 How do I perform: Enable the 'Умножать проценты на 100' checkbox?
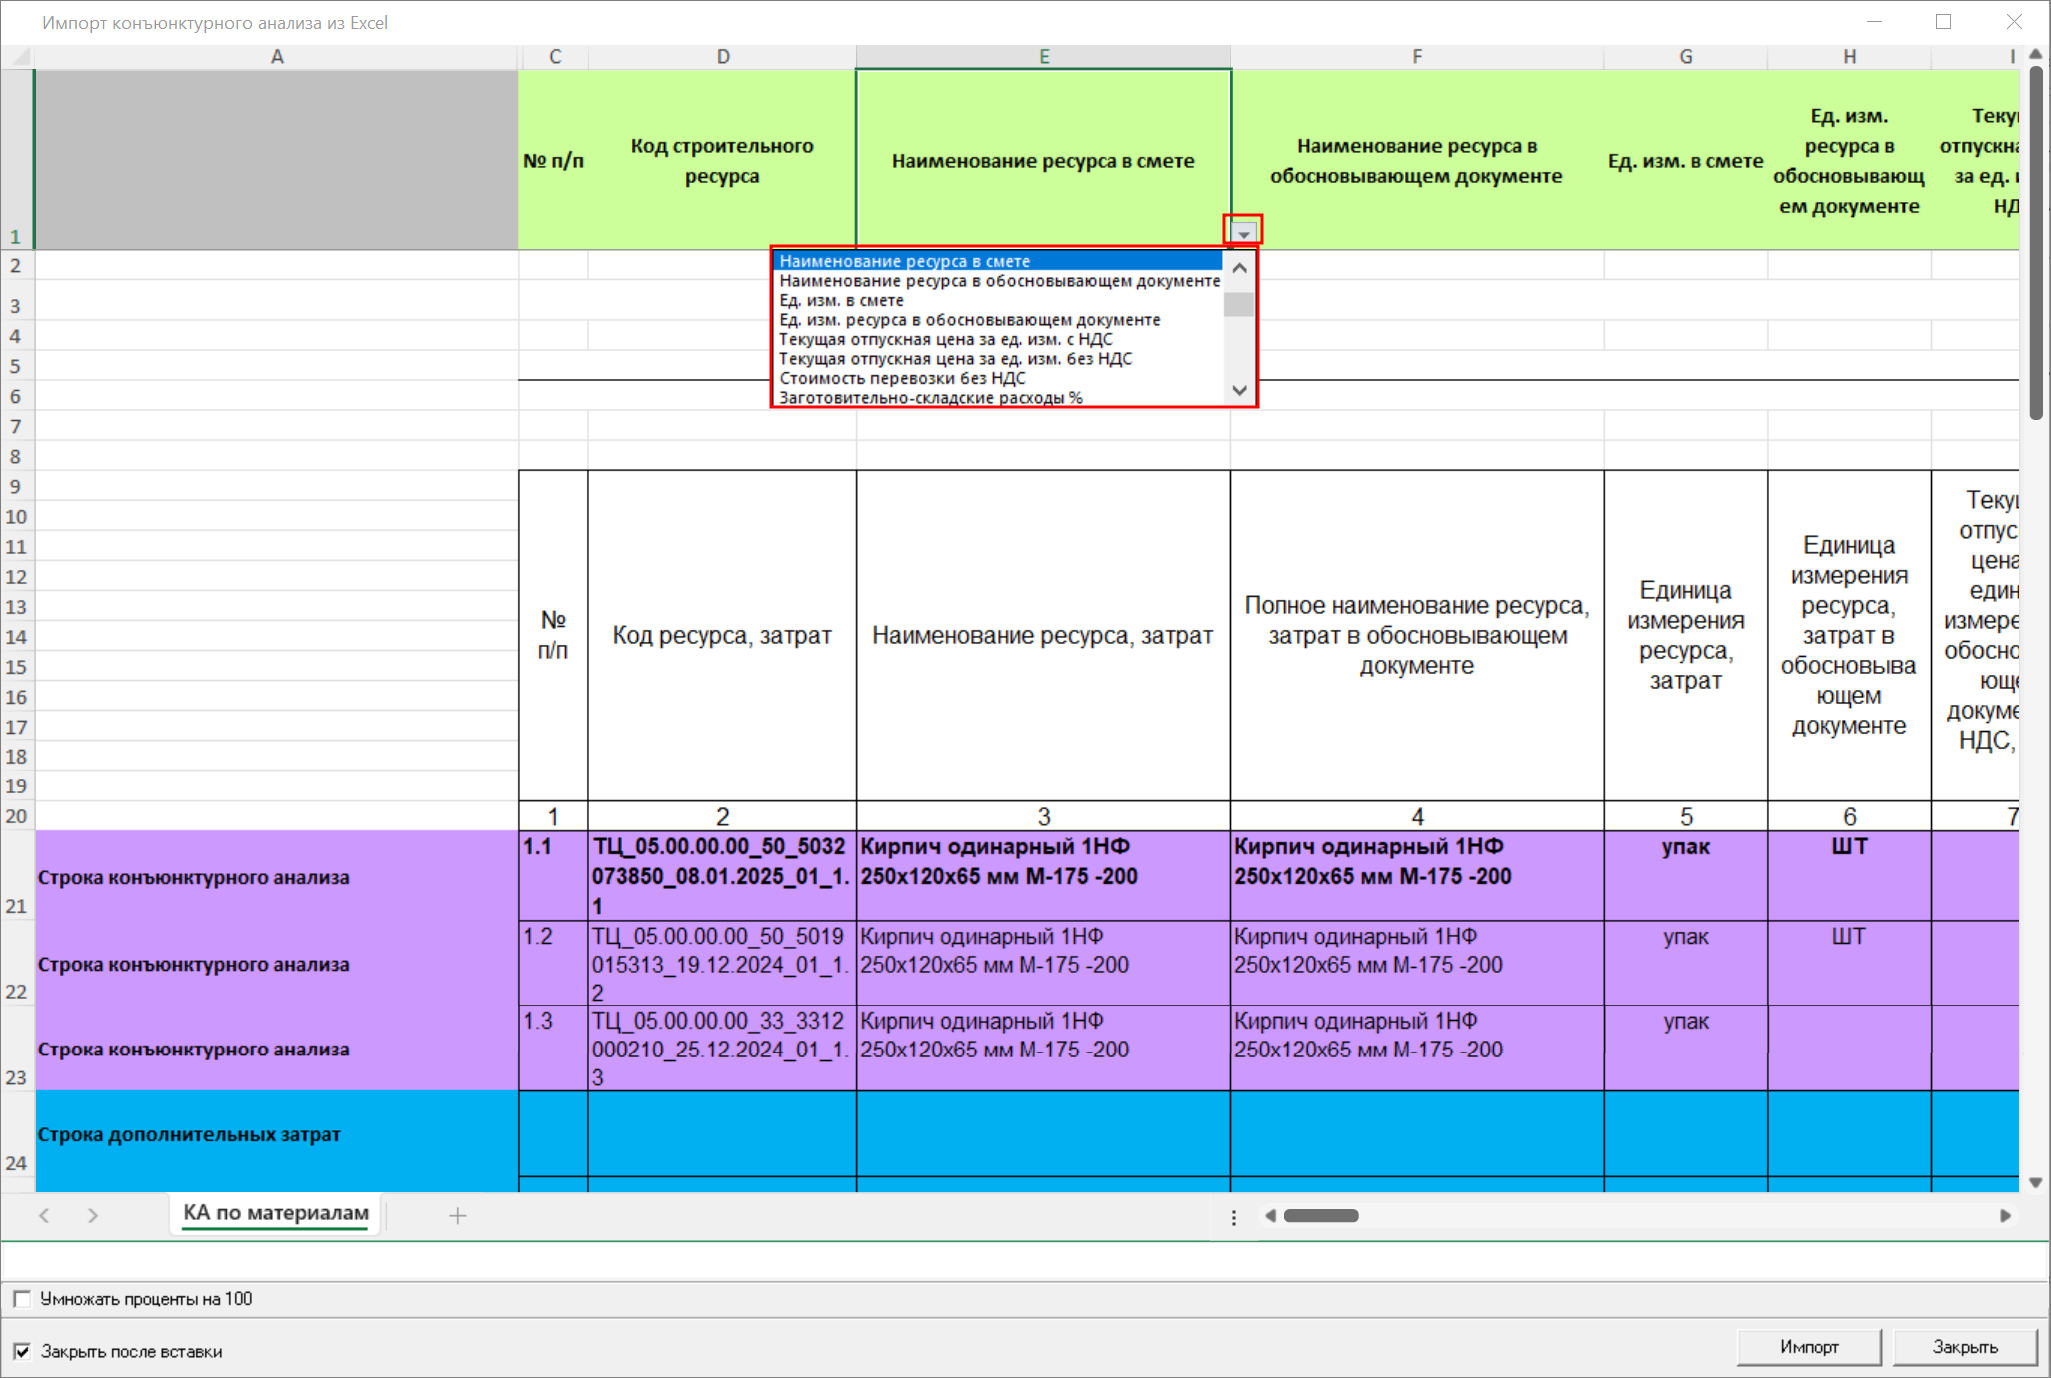coord(22,1299)
